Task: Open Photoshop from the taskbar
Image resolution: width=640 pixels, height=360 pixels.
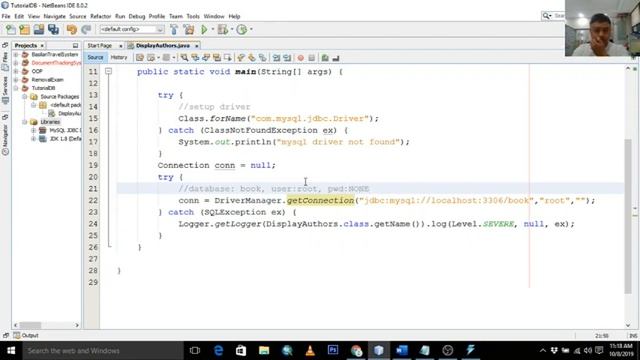Action: coord(333,351)
